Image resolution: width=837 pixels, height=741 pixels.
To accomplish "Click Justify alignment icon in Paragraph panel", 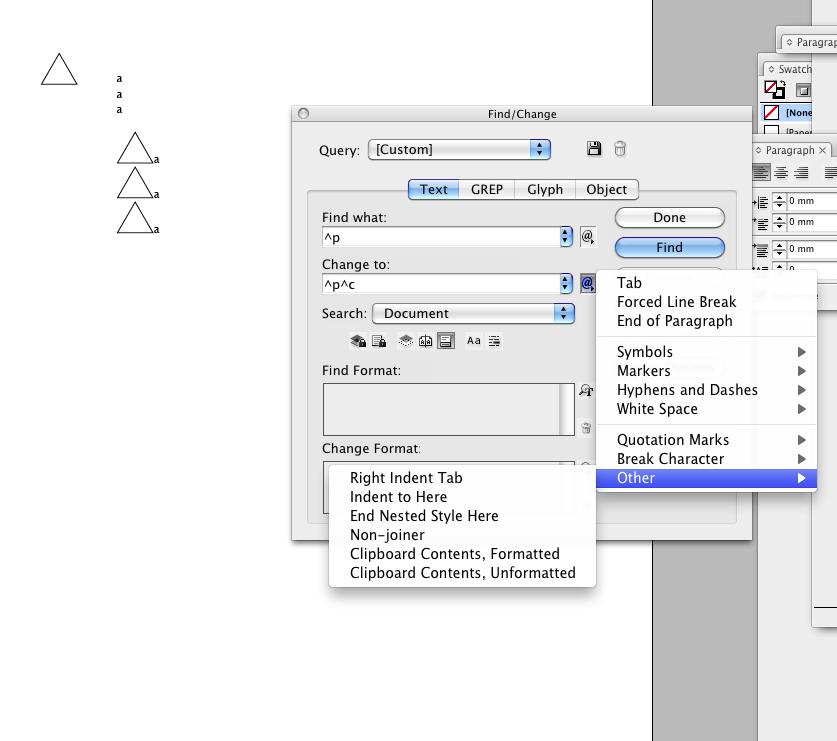I will [x=831, y=172].
